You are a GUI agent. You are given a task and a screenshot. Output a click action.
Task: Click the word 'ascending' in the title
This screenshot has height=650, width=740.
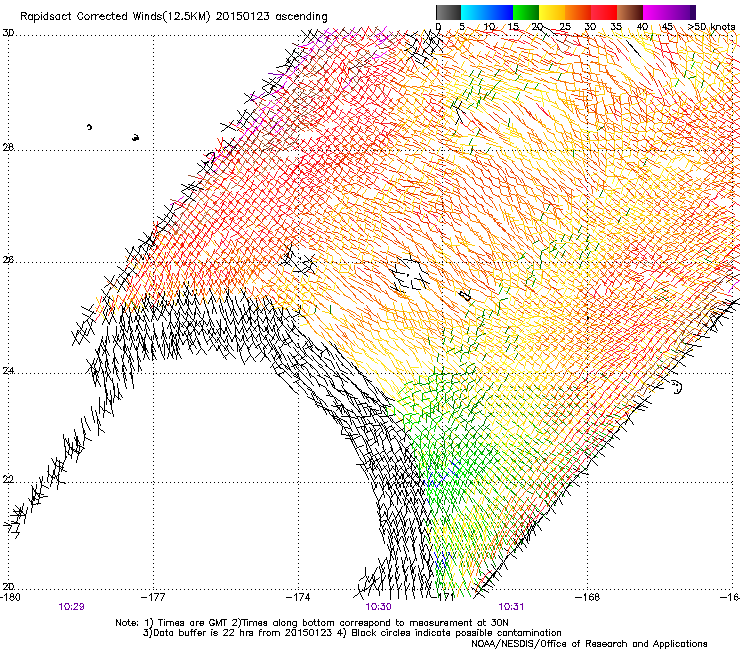click(x=301, y=17)
